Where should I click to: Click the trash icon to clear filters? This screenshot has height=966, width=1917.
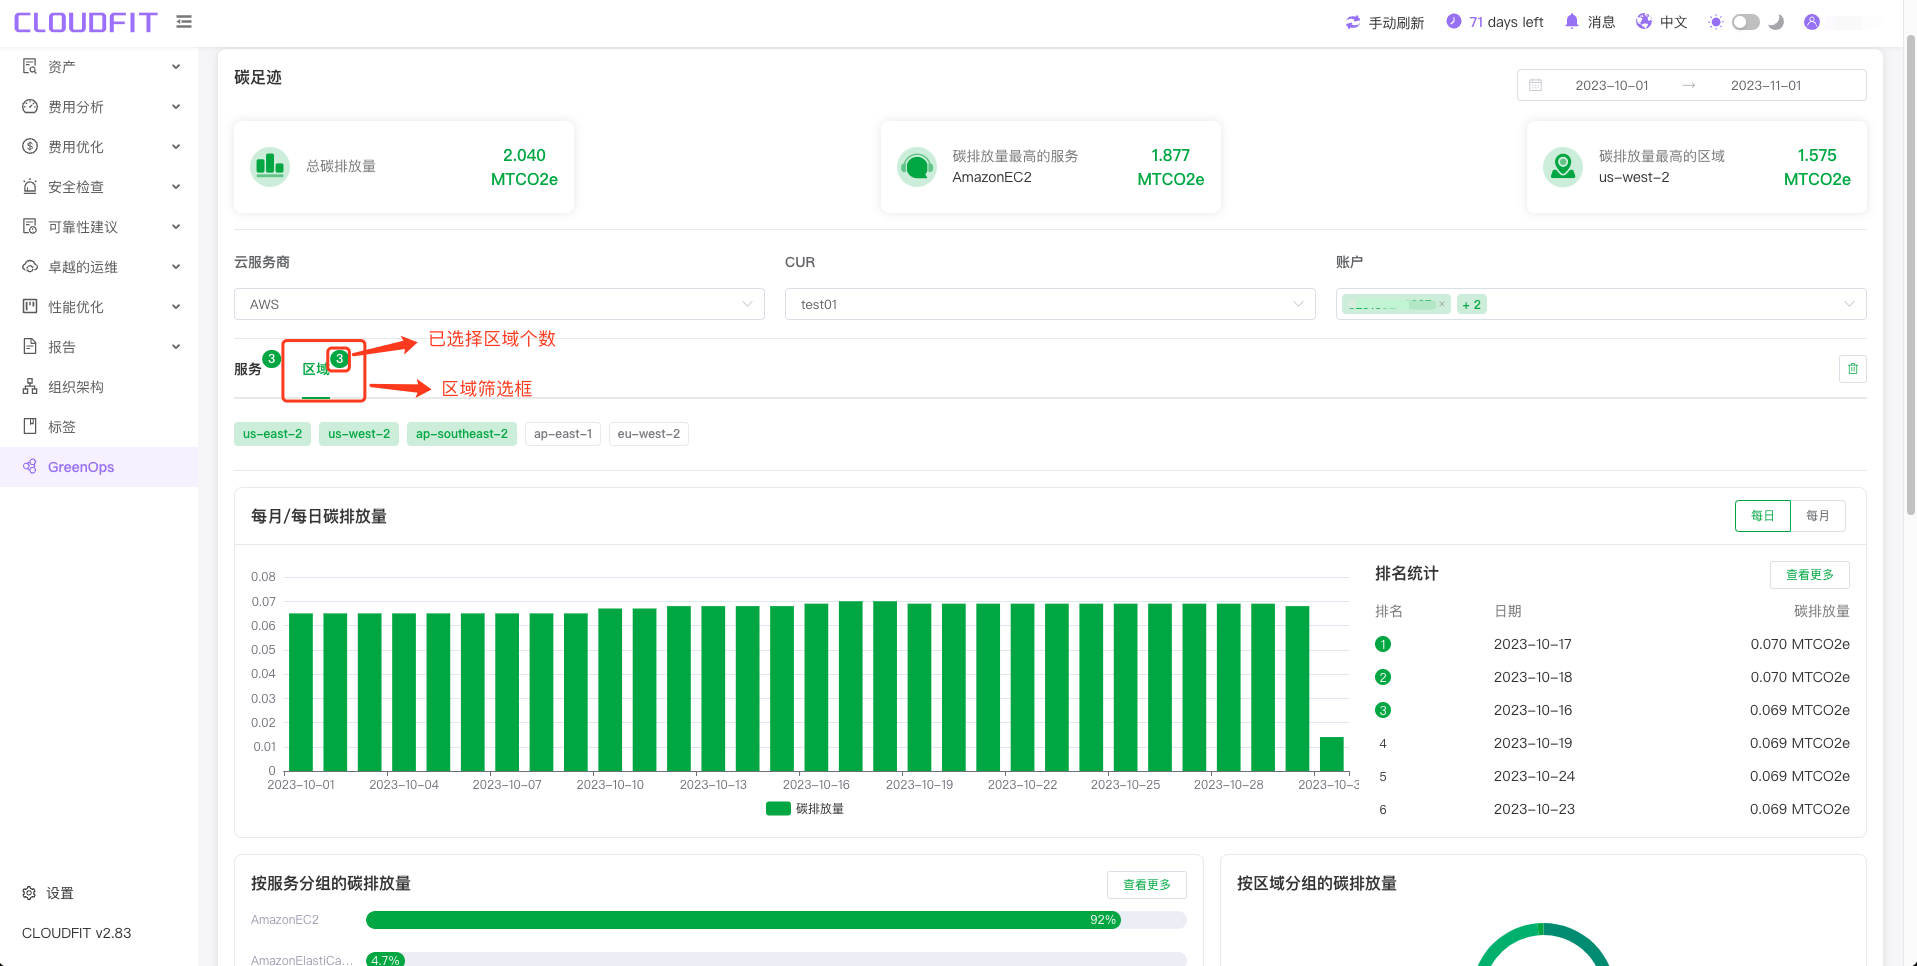coord(1853,369)
